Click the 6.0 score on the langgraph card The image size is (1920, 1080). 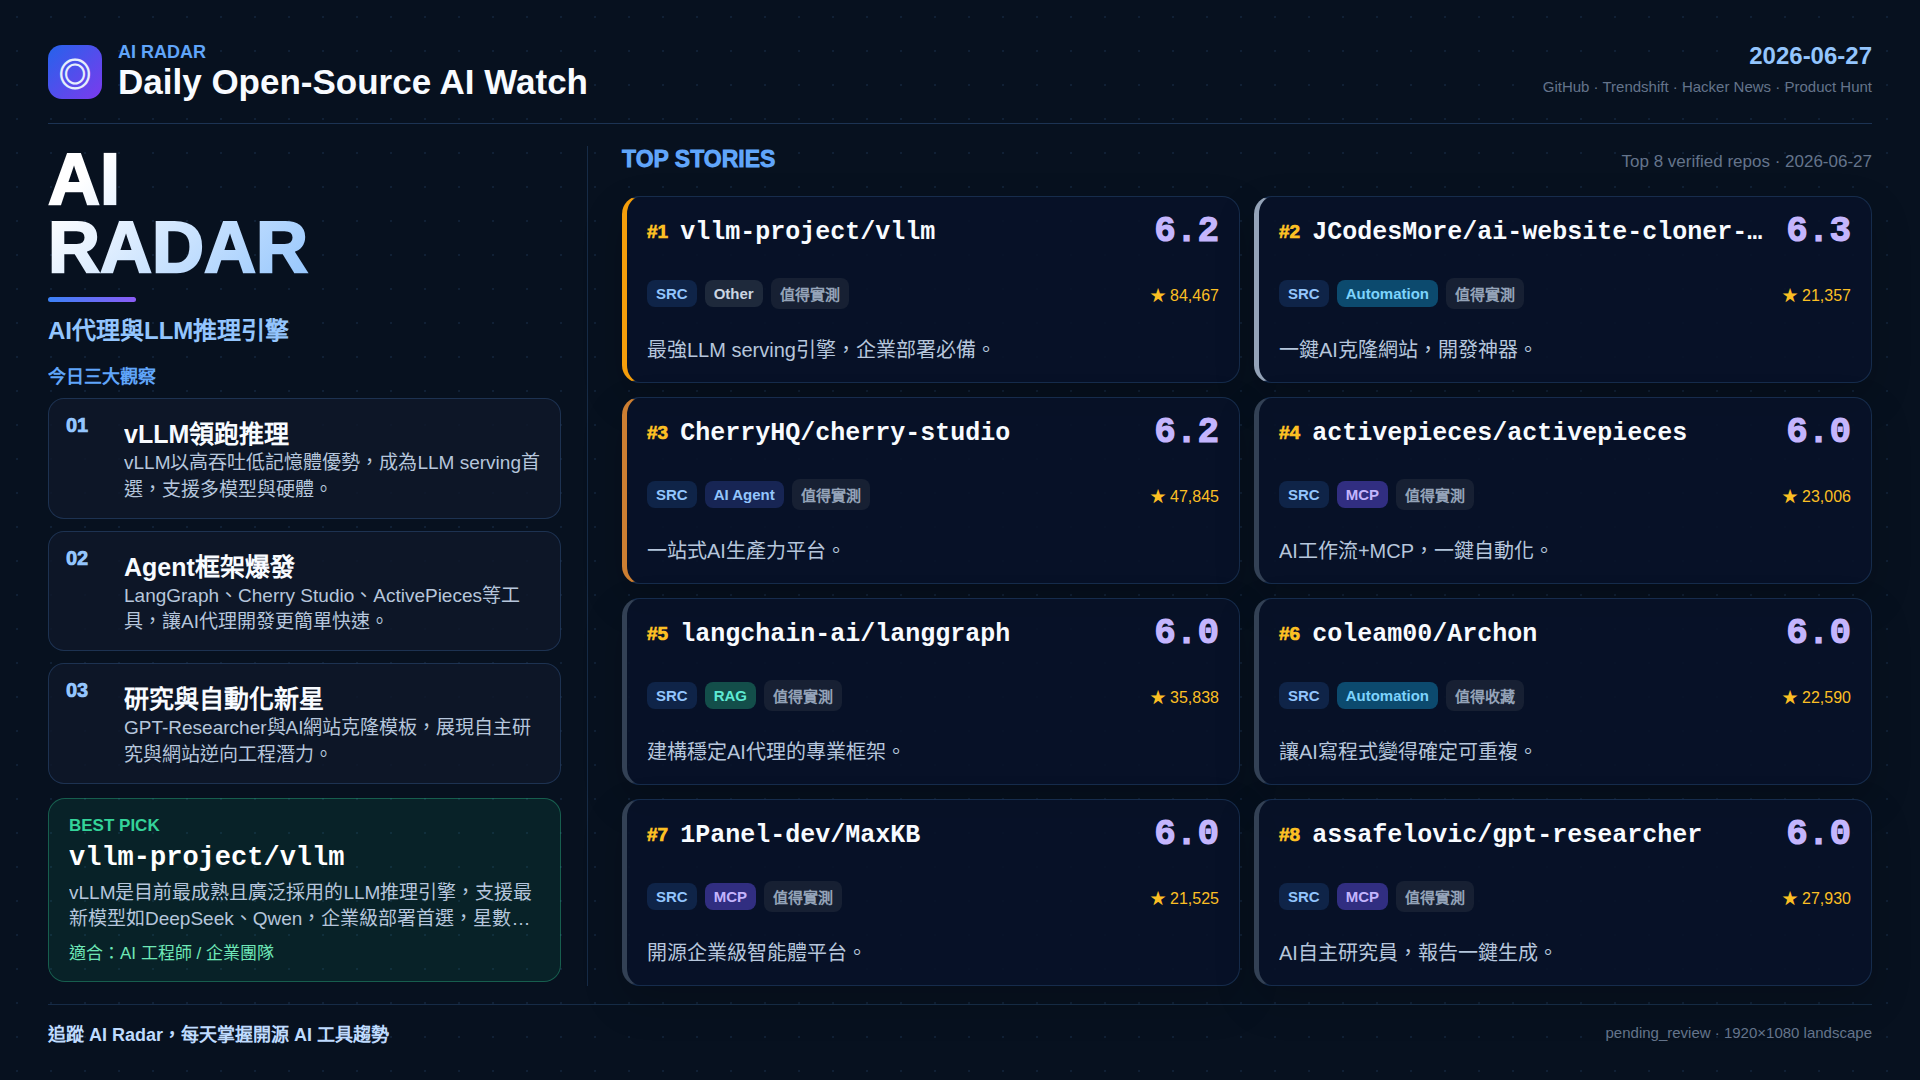(1186, 632)
